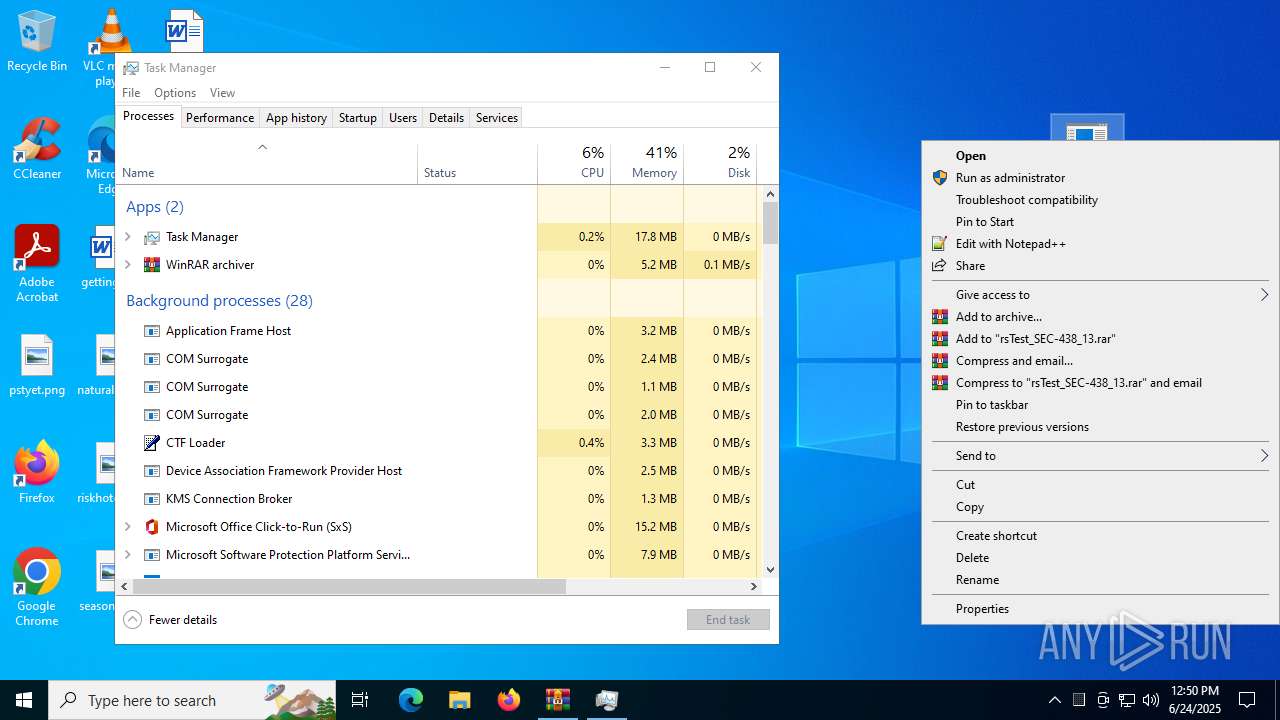
Task: Choose Restore previous versions
Action: [1100, 427]
